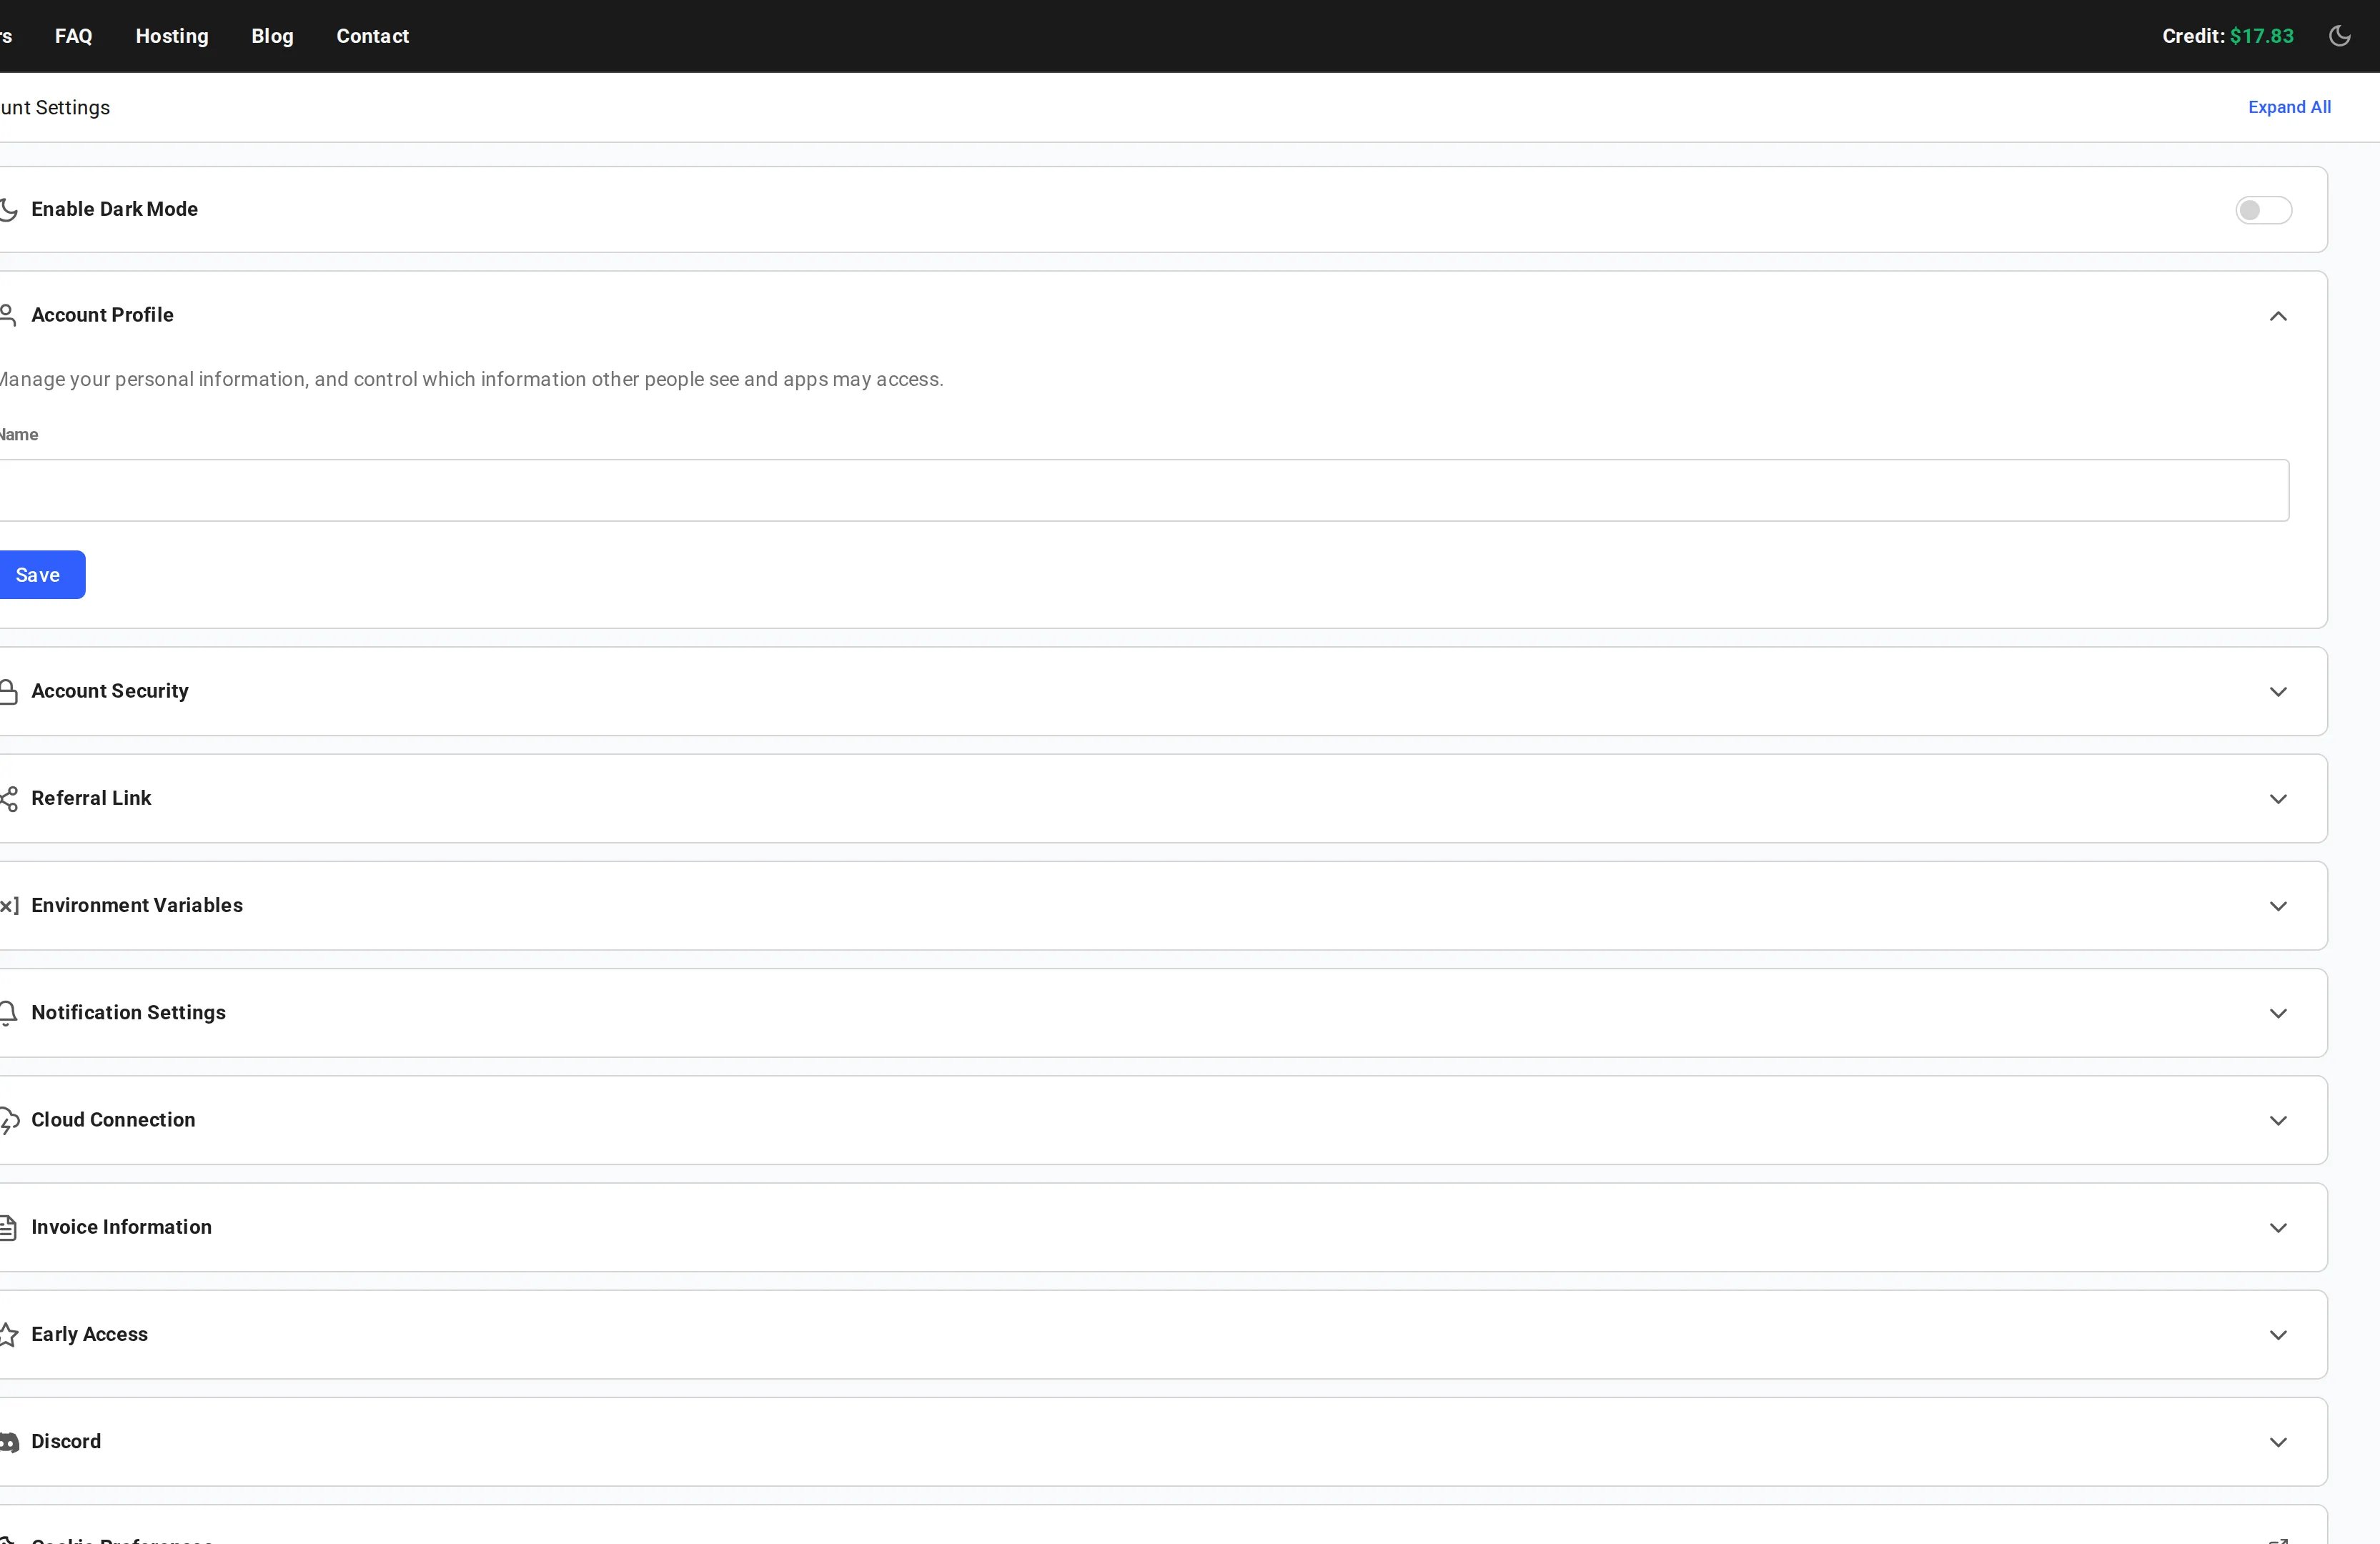Expand the Discord section chevron
The image size is (2380, 1544).
click(2277, 1442)
